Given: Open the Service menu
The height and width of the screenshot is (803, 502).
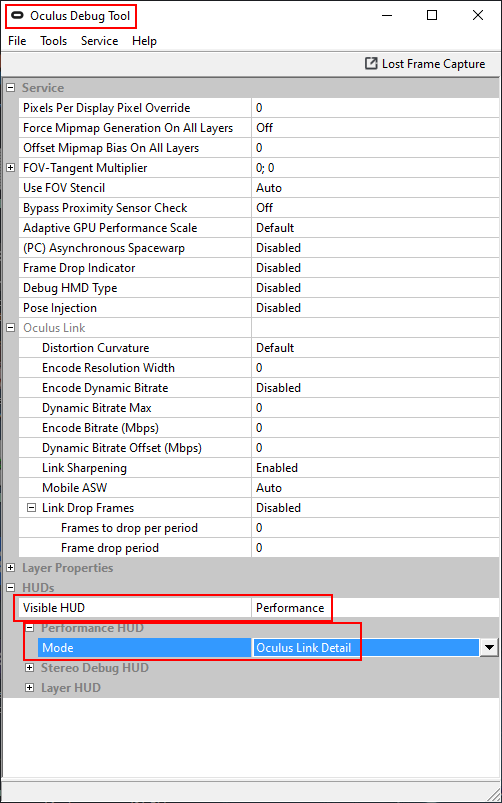Looking at the screenshot, I should pos(99,41).
